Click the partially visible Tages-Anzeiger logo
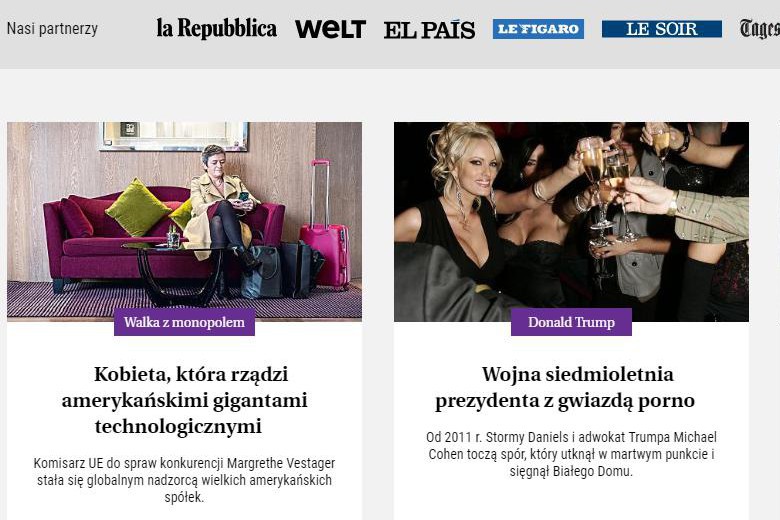The width and height of the screenshot is (780, 520). [760, 29]
